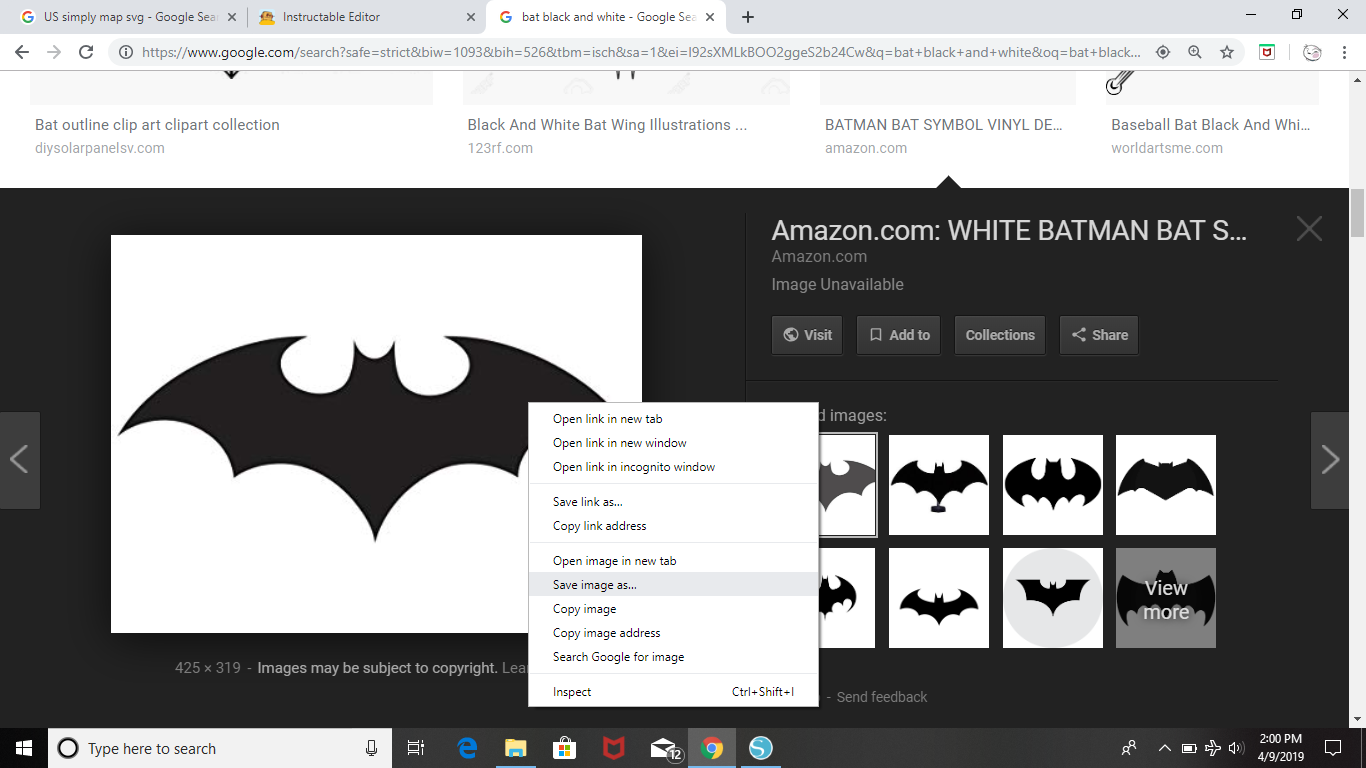Switch to 'US simply map svg' tab

click(130, 17)
